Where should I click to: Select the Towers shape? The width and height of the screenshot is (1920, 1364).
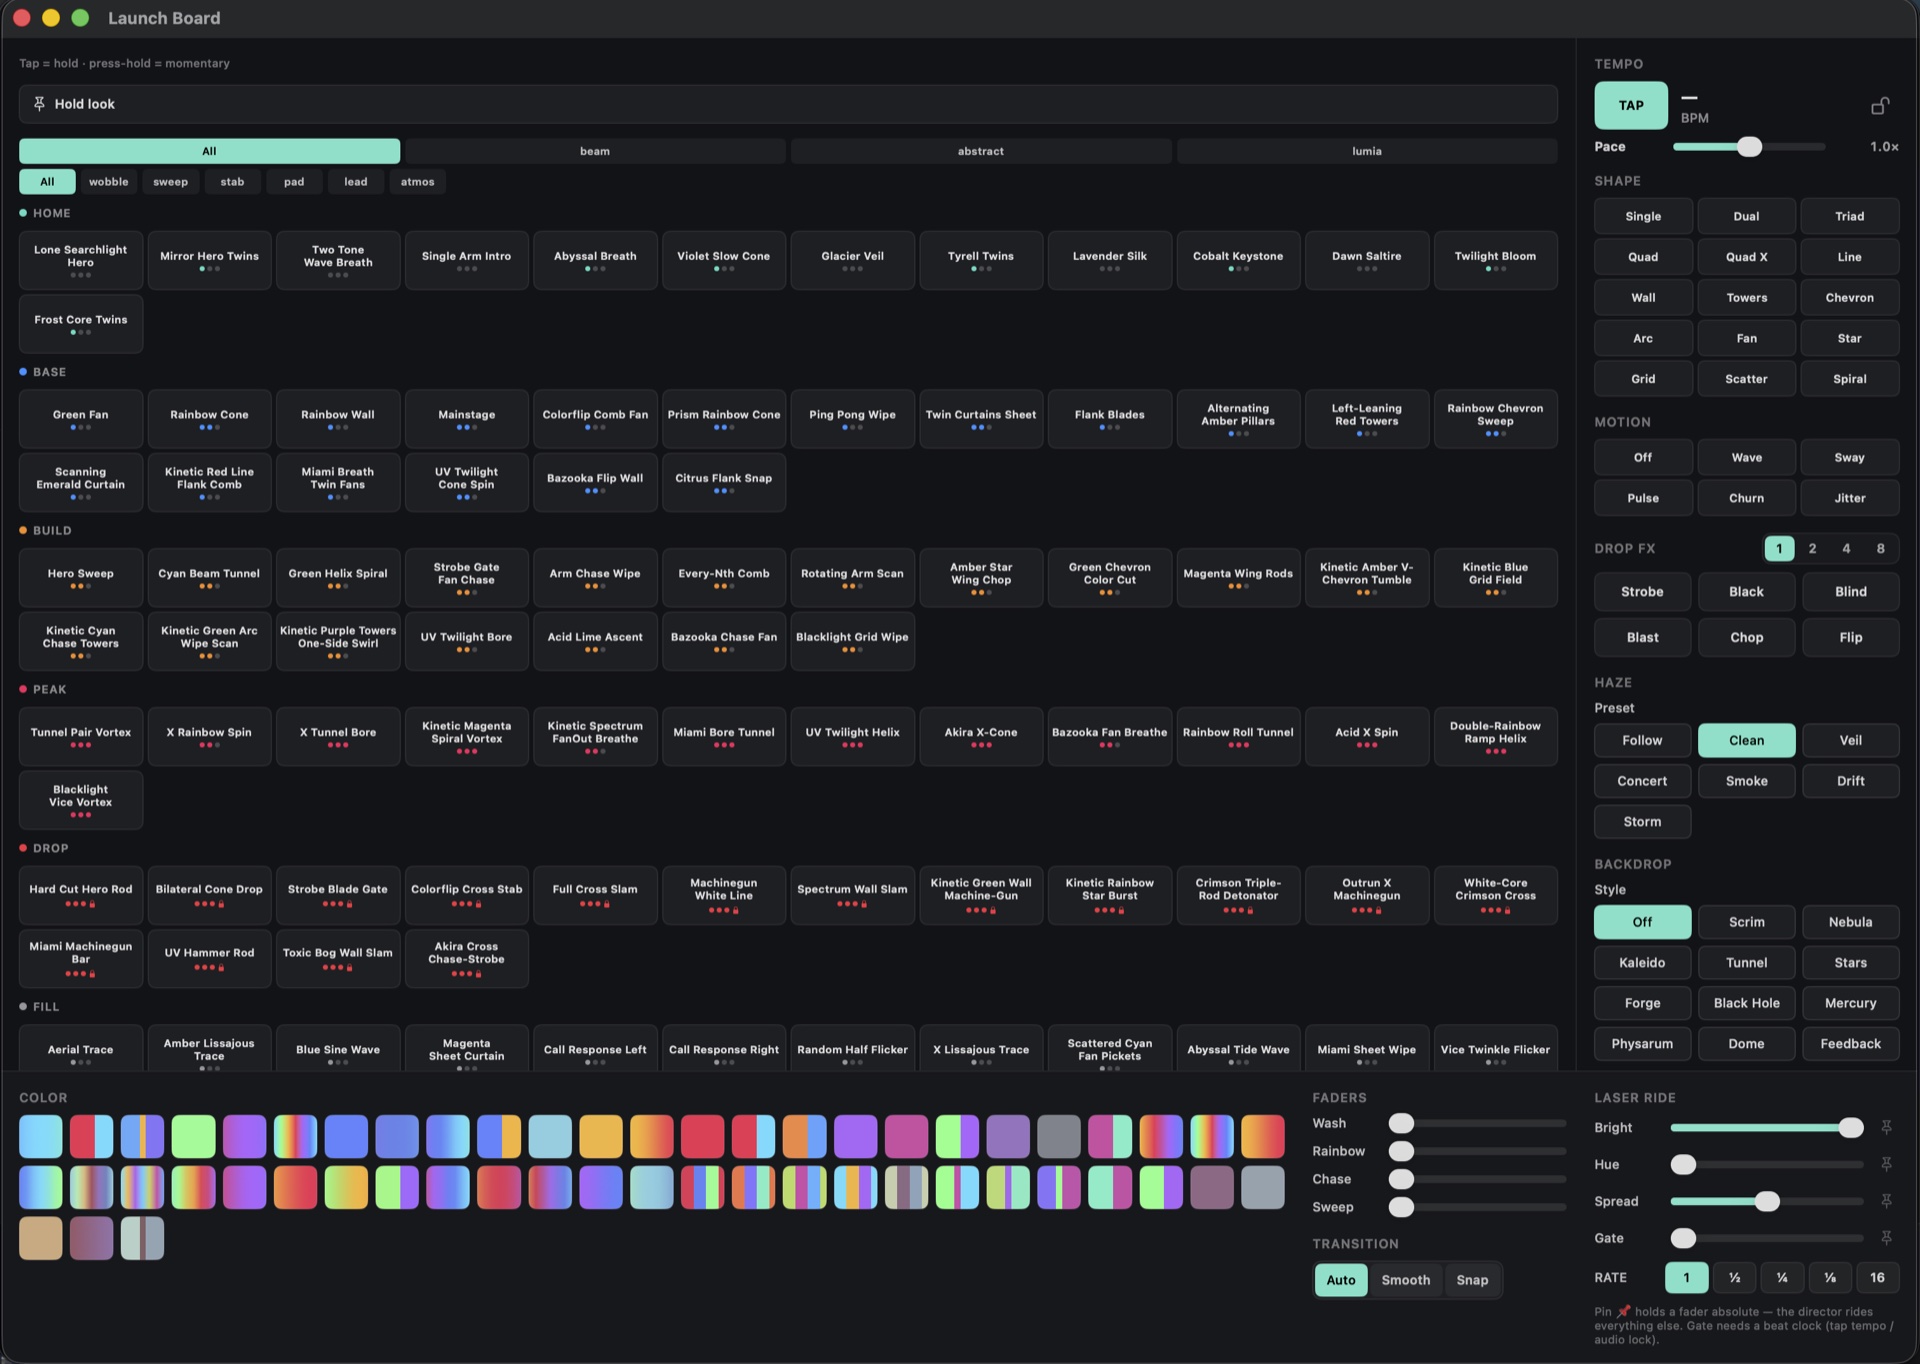[1746, 298]
